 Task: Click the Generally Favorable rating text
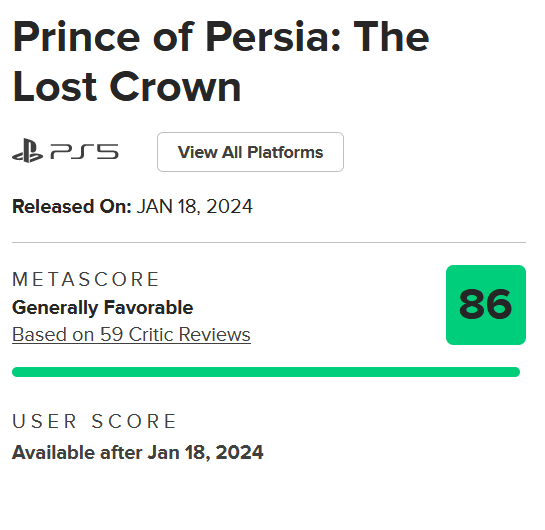tap(103, 308)
